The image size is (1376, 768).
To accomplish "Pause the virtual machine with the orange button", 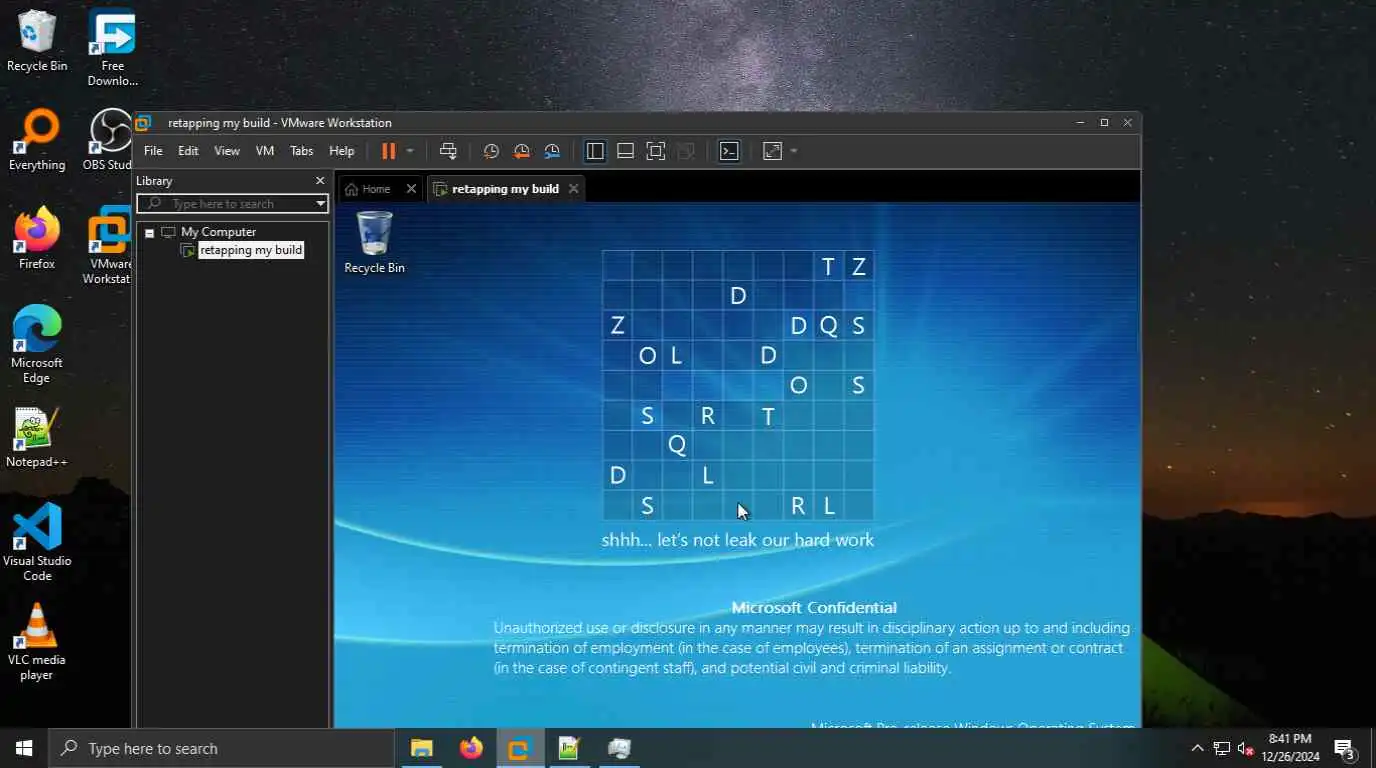I will pos(389,151).
